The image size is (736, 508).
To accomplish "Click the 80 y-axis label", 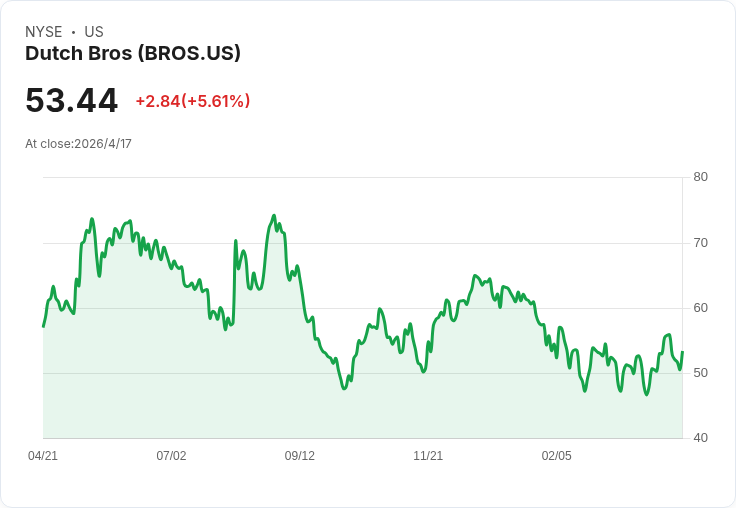I will click(x=700, y=177).
